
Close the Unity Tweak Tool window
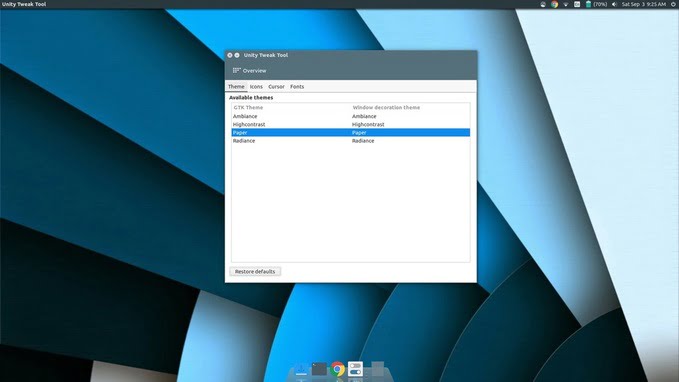point(230,55)
